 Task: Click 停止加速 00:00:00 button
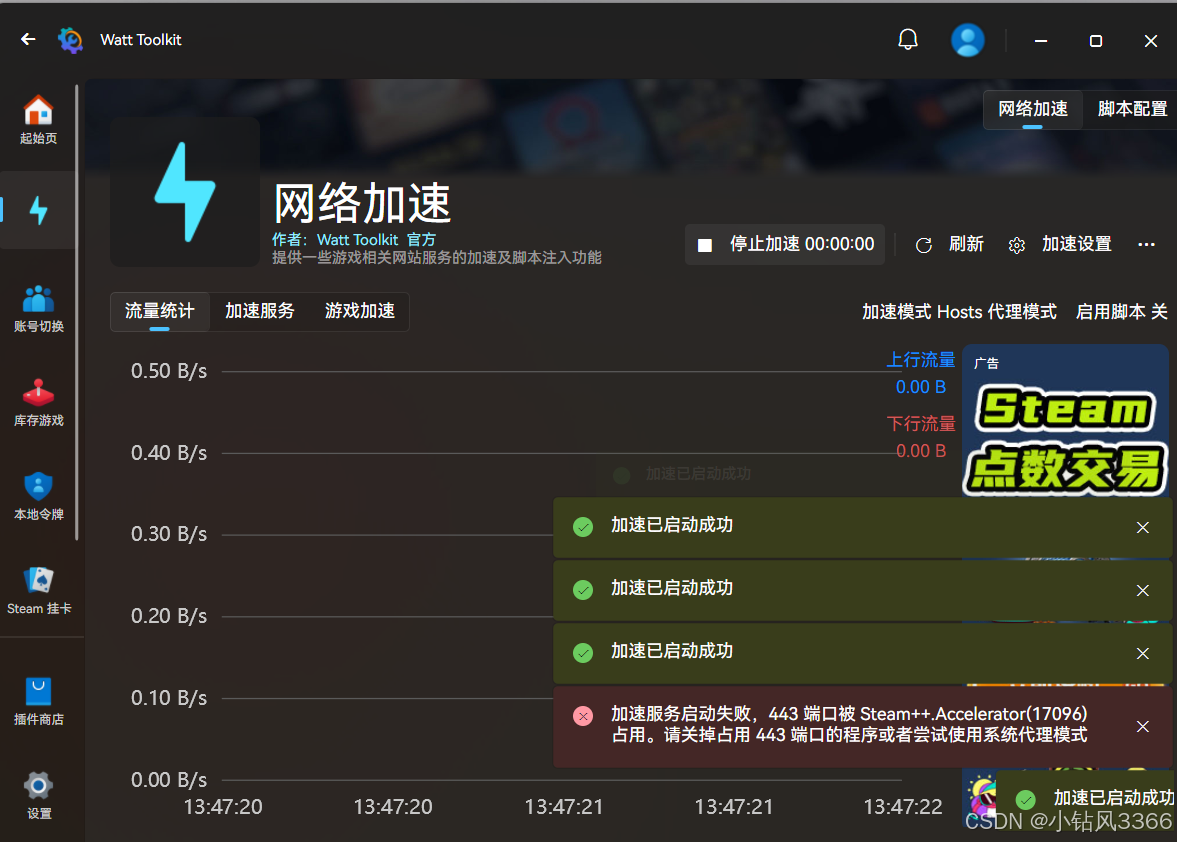pyautogui.click(x=785, y=245)
